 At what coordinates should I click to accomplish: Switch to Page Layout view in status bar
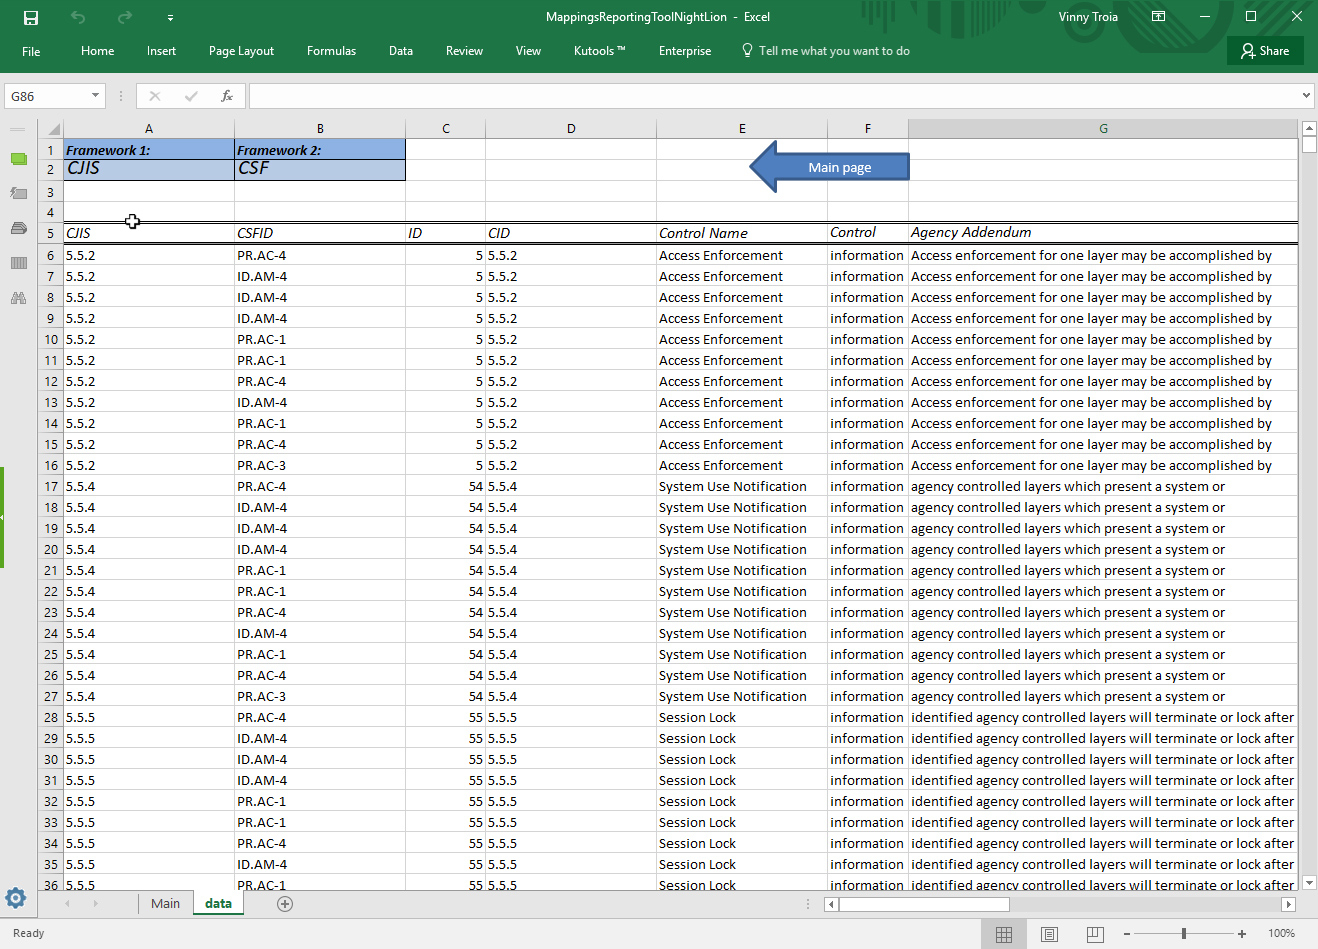(x=1049, y=934)
